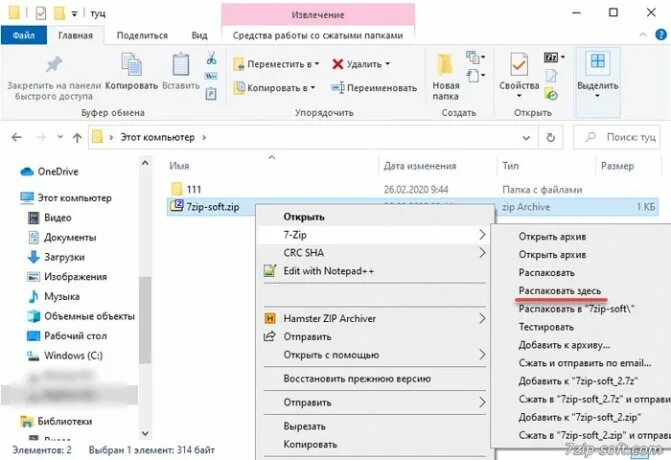Image resolution: width=671 pixels, height=460 pixels.
Task: Click the History icon in Open group
Action: (x=551, y=94)
